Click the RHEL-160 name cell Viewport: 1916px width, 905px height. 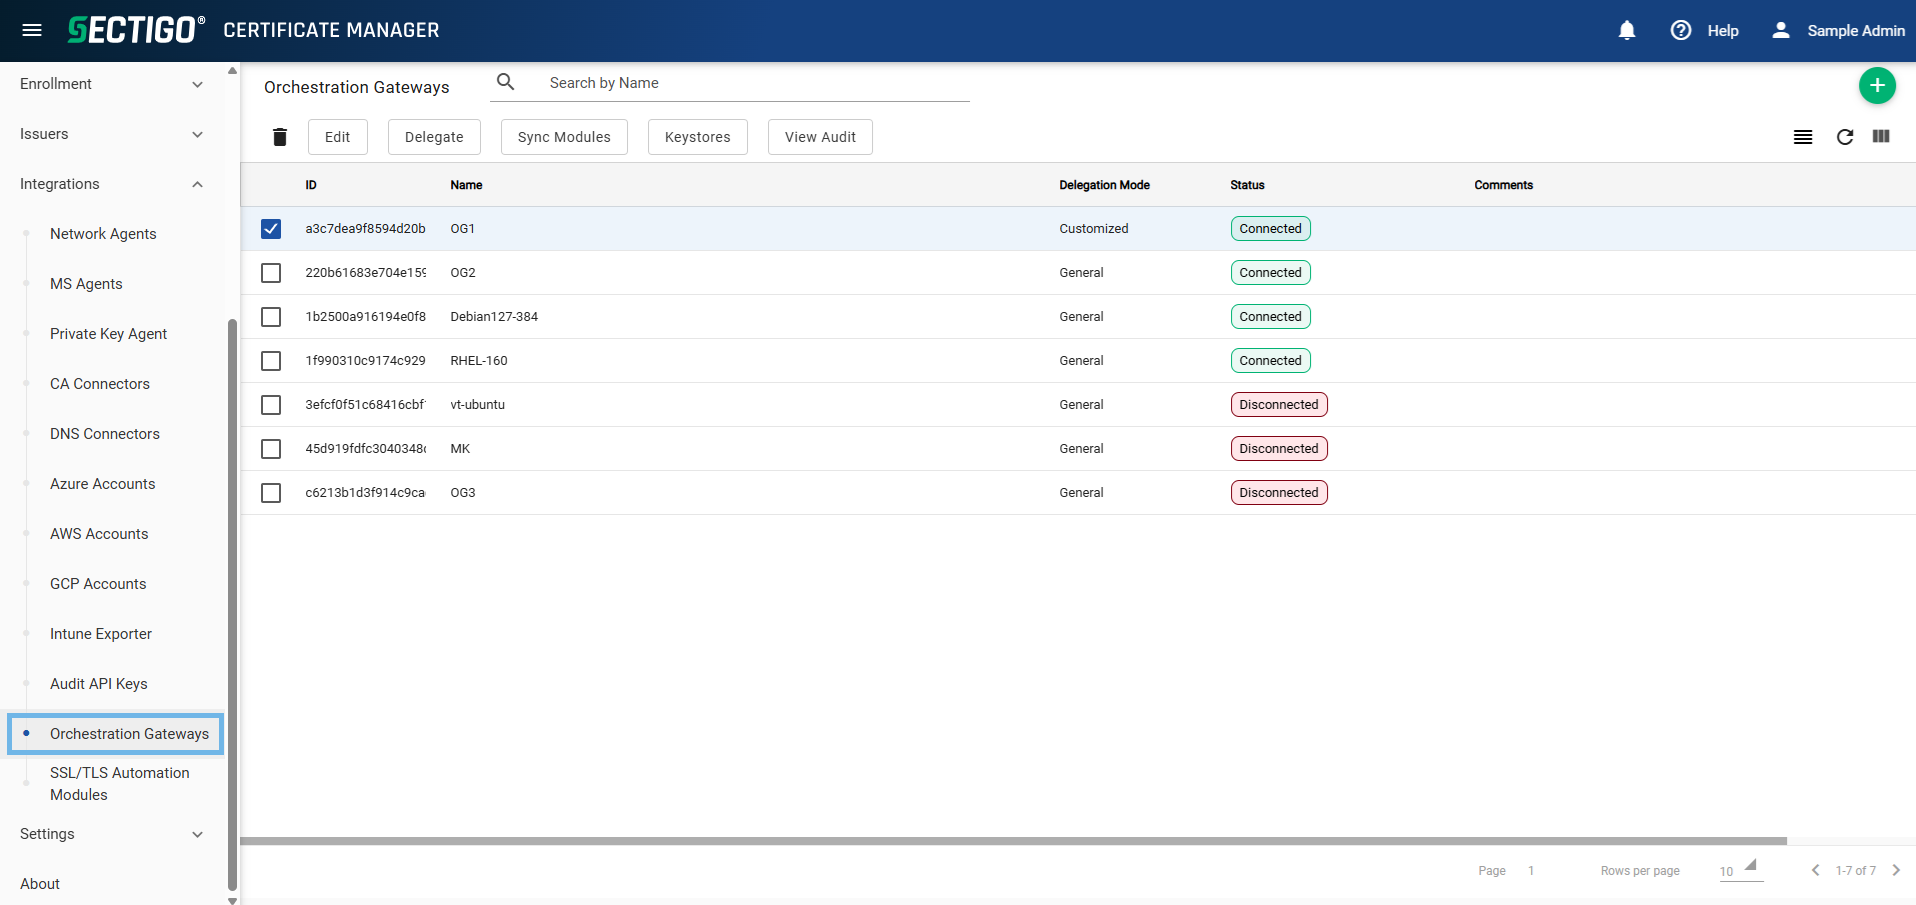[x=479, y=361]
